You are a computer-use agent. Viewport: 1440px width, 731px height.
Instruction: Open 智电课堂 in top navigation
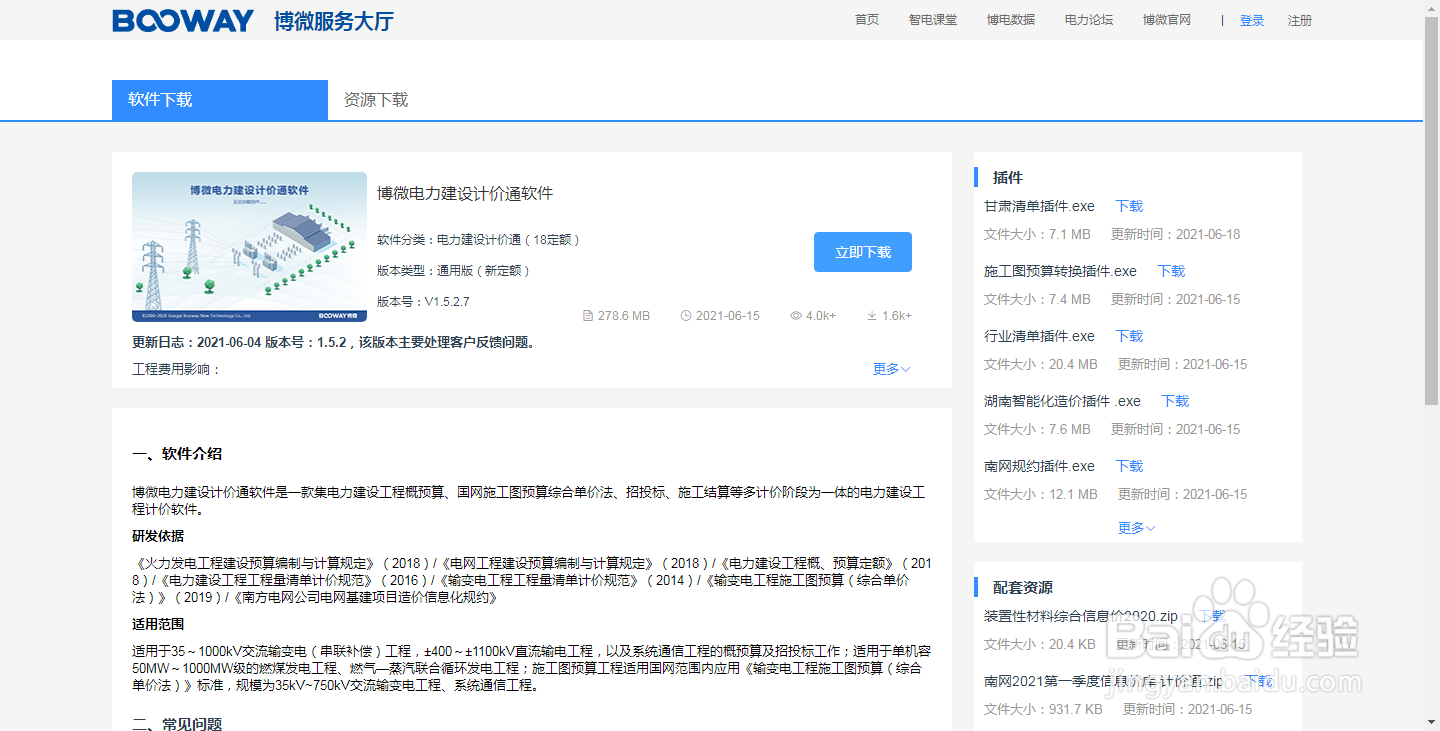(x=933, y=20)
